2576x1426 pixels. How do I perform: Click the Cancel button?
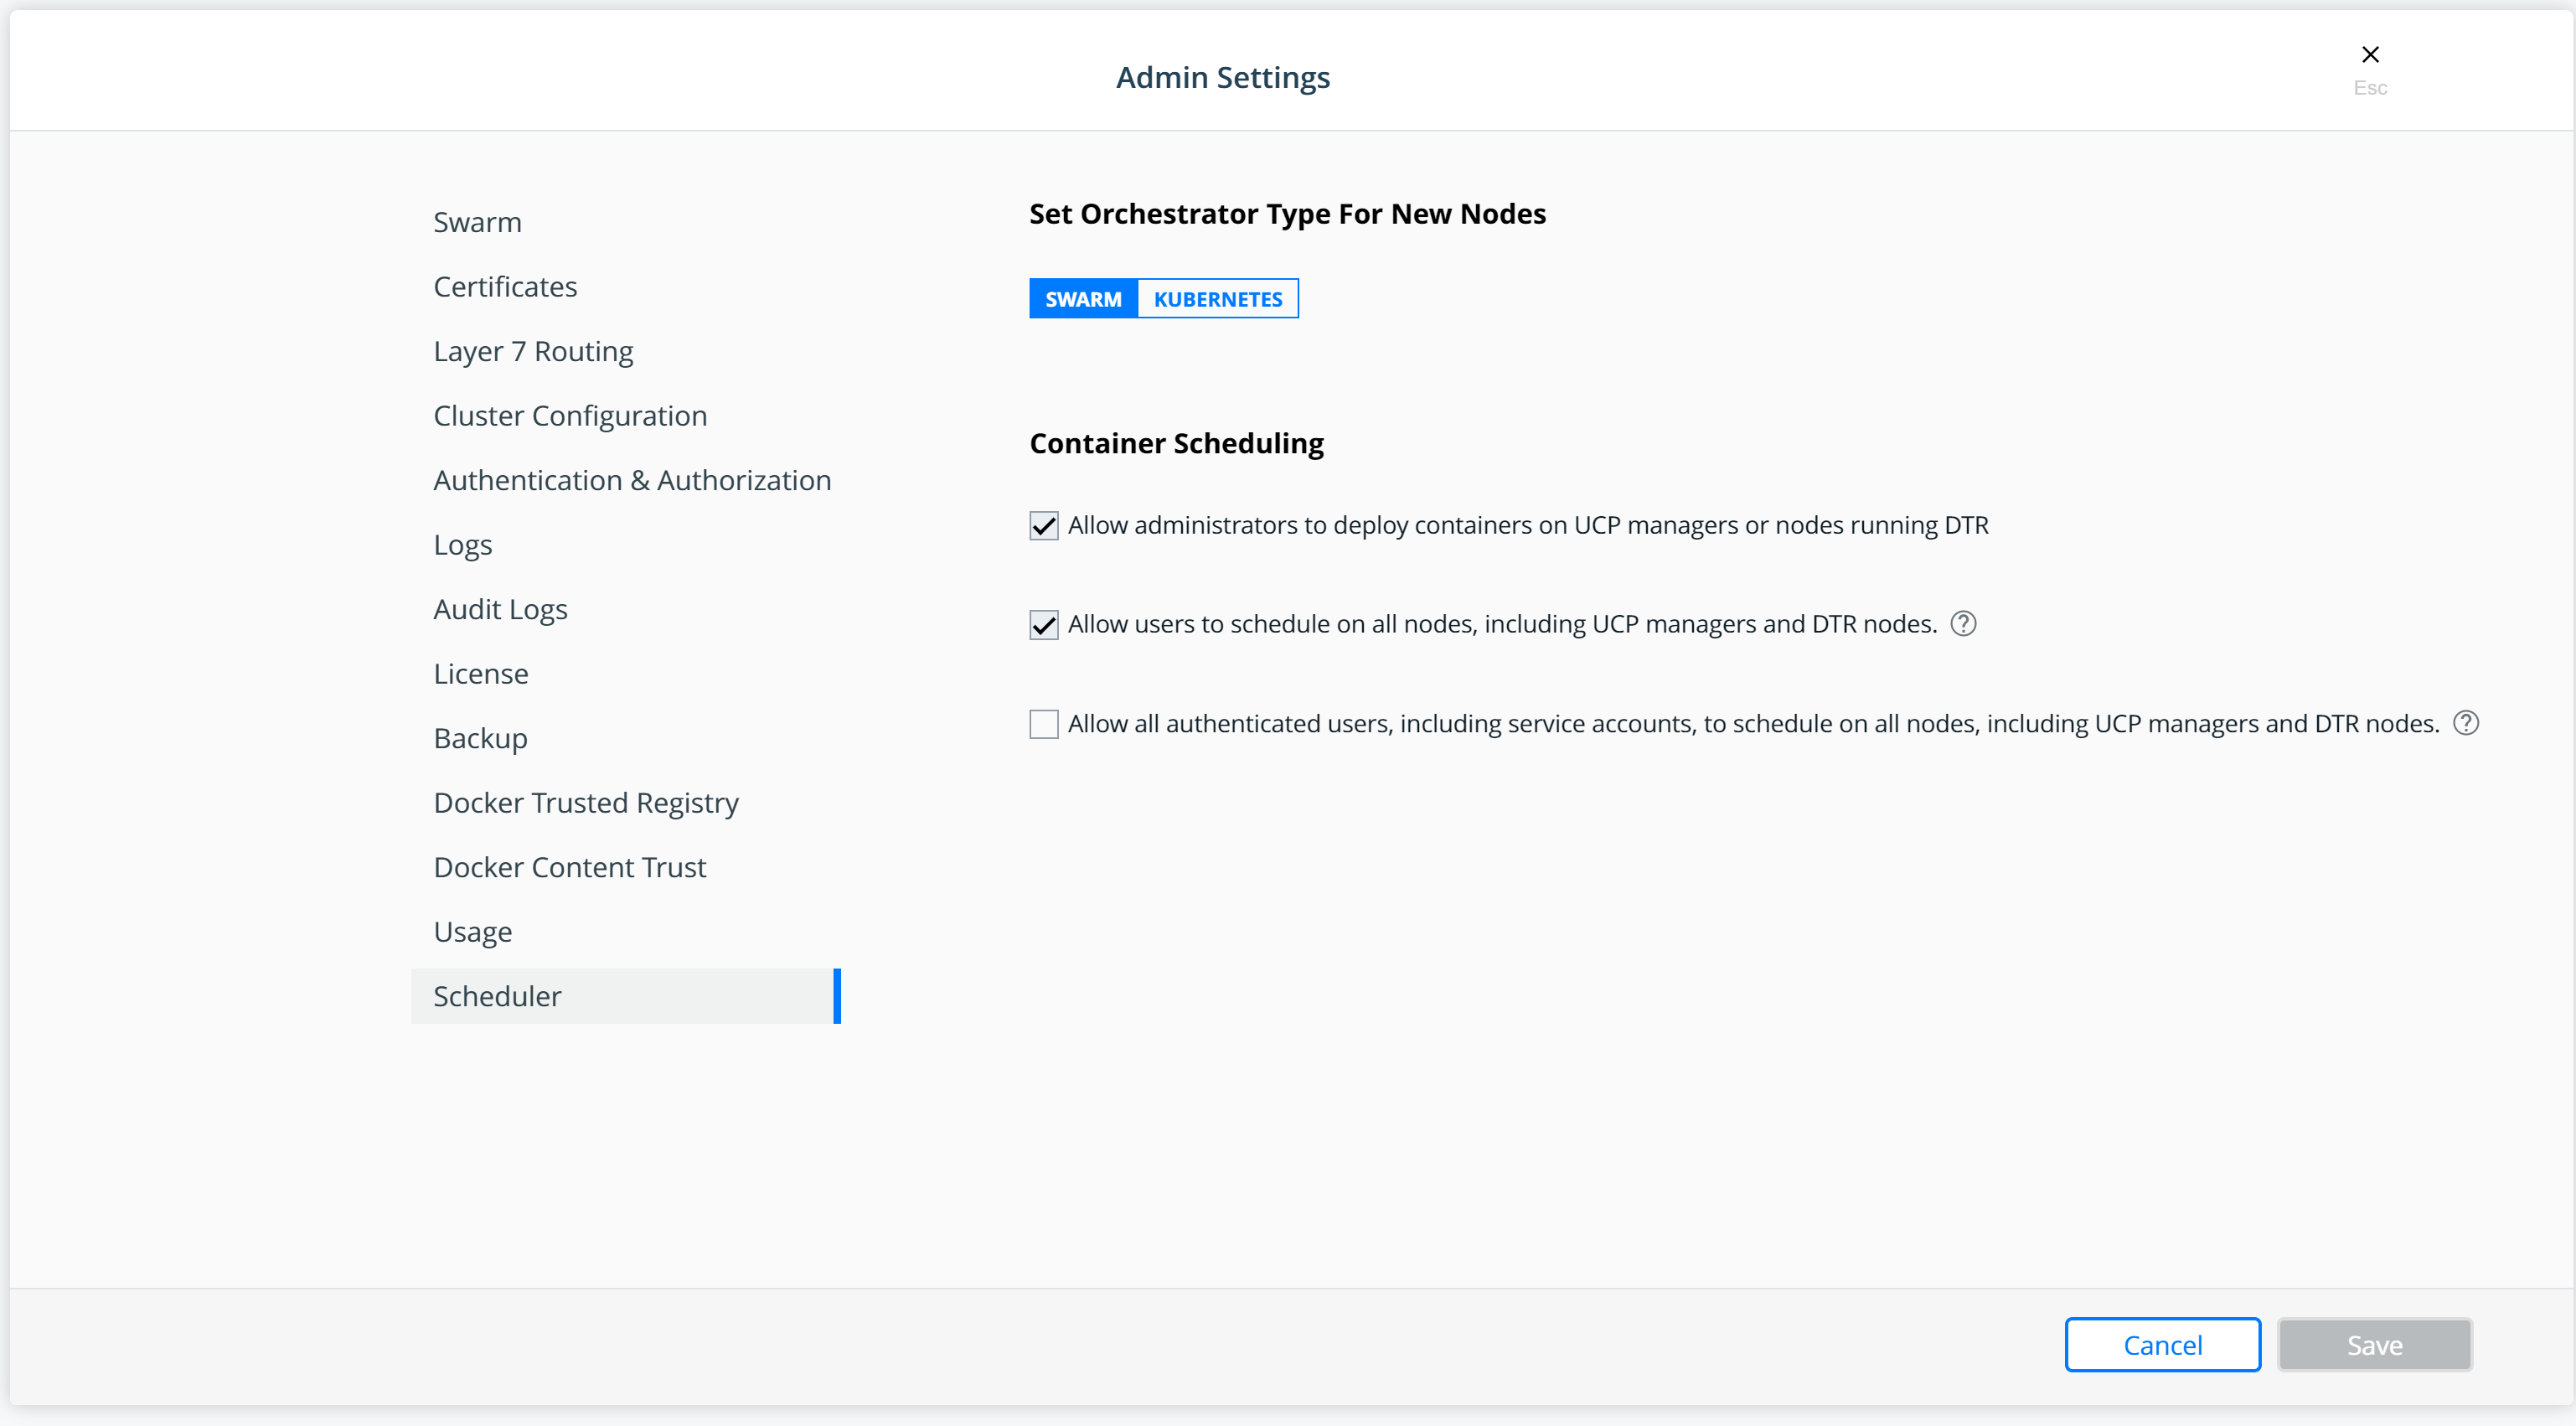tap(2162, 1345)
